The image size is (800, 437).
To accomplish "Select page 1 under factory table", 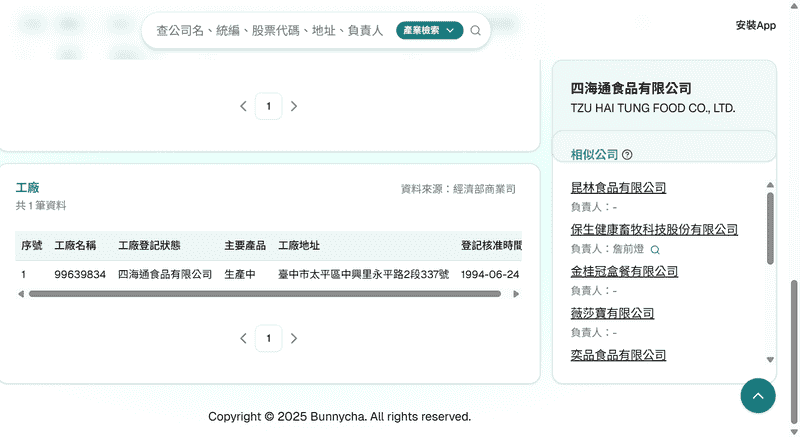I will pos(268,339).
